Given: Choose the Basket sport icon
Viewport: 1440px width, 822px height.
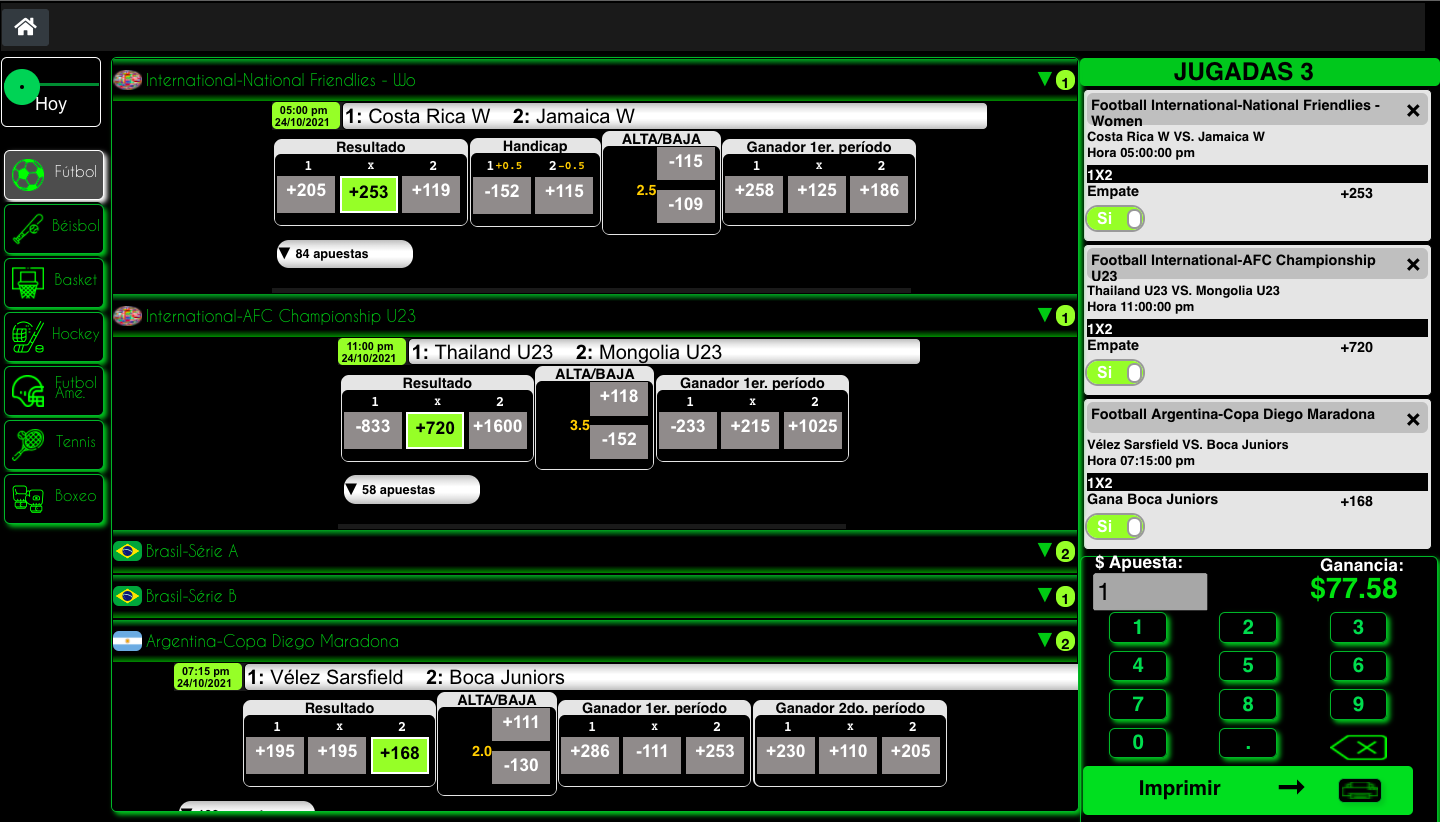Looking at the screenshot, I should [x=28, y=284].
